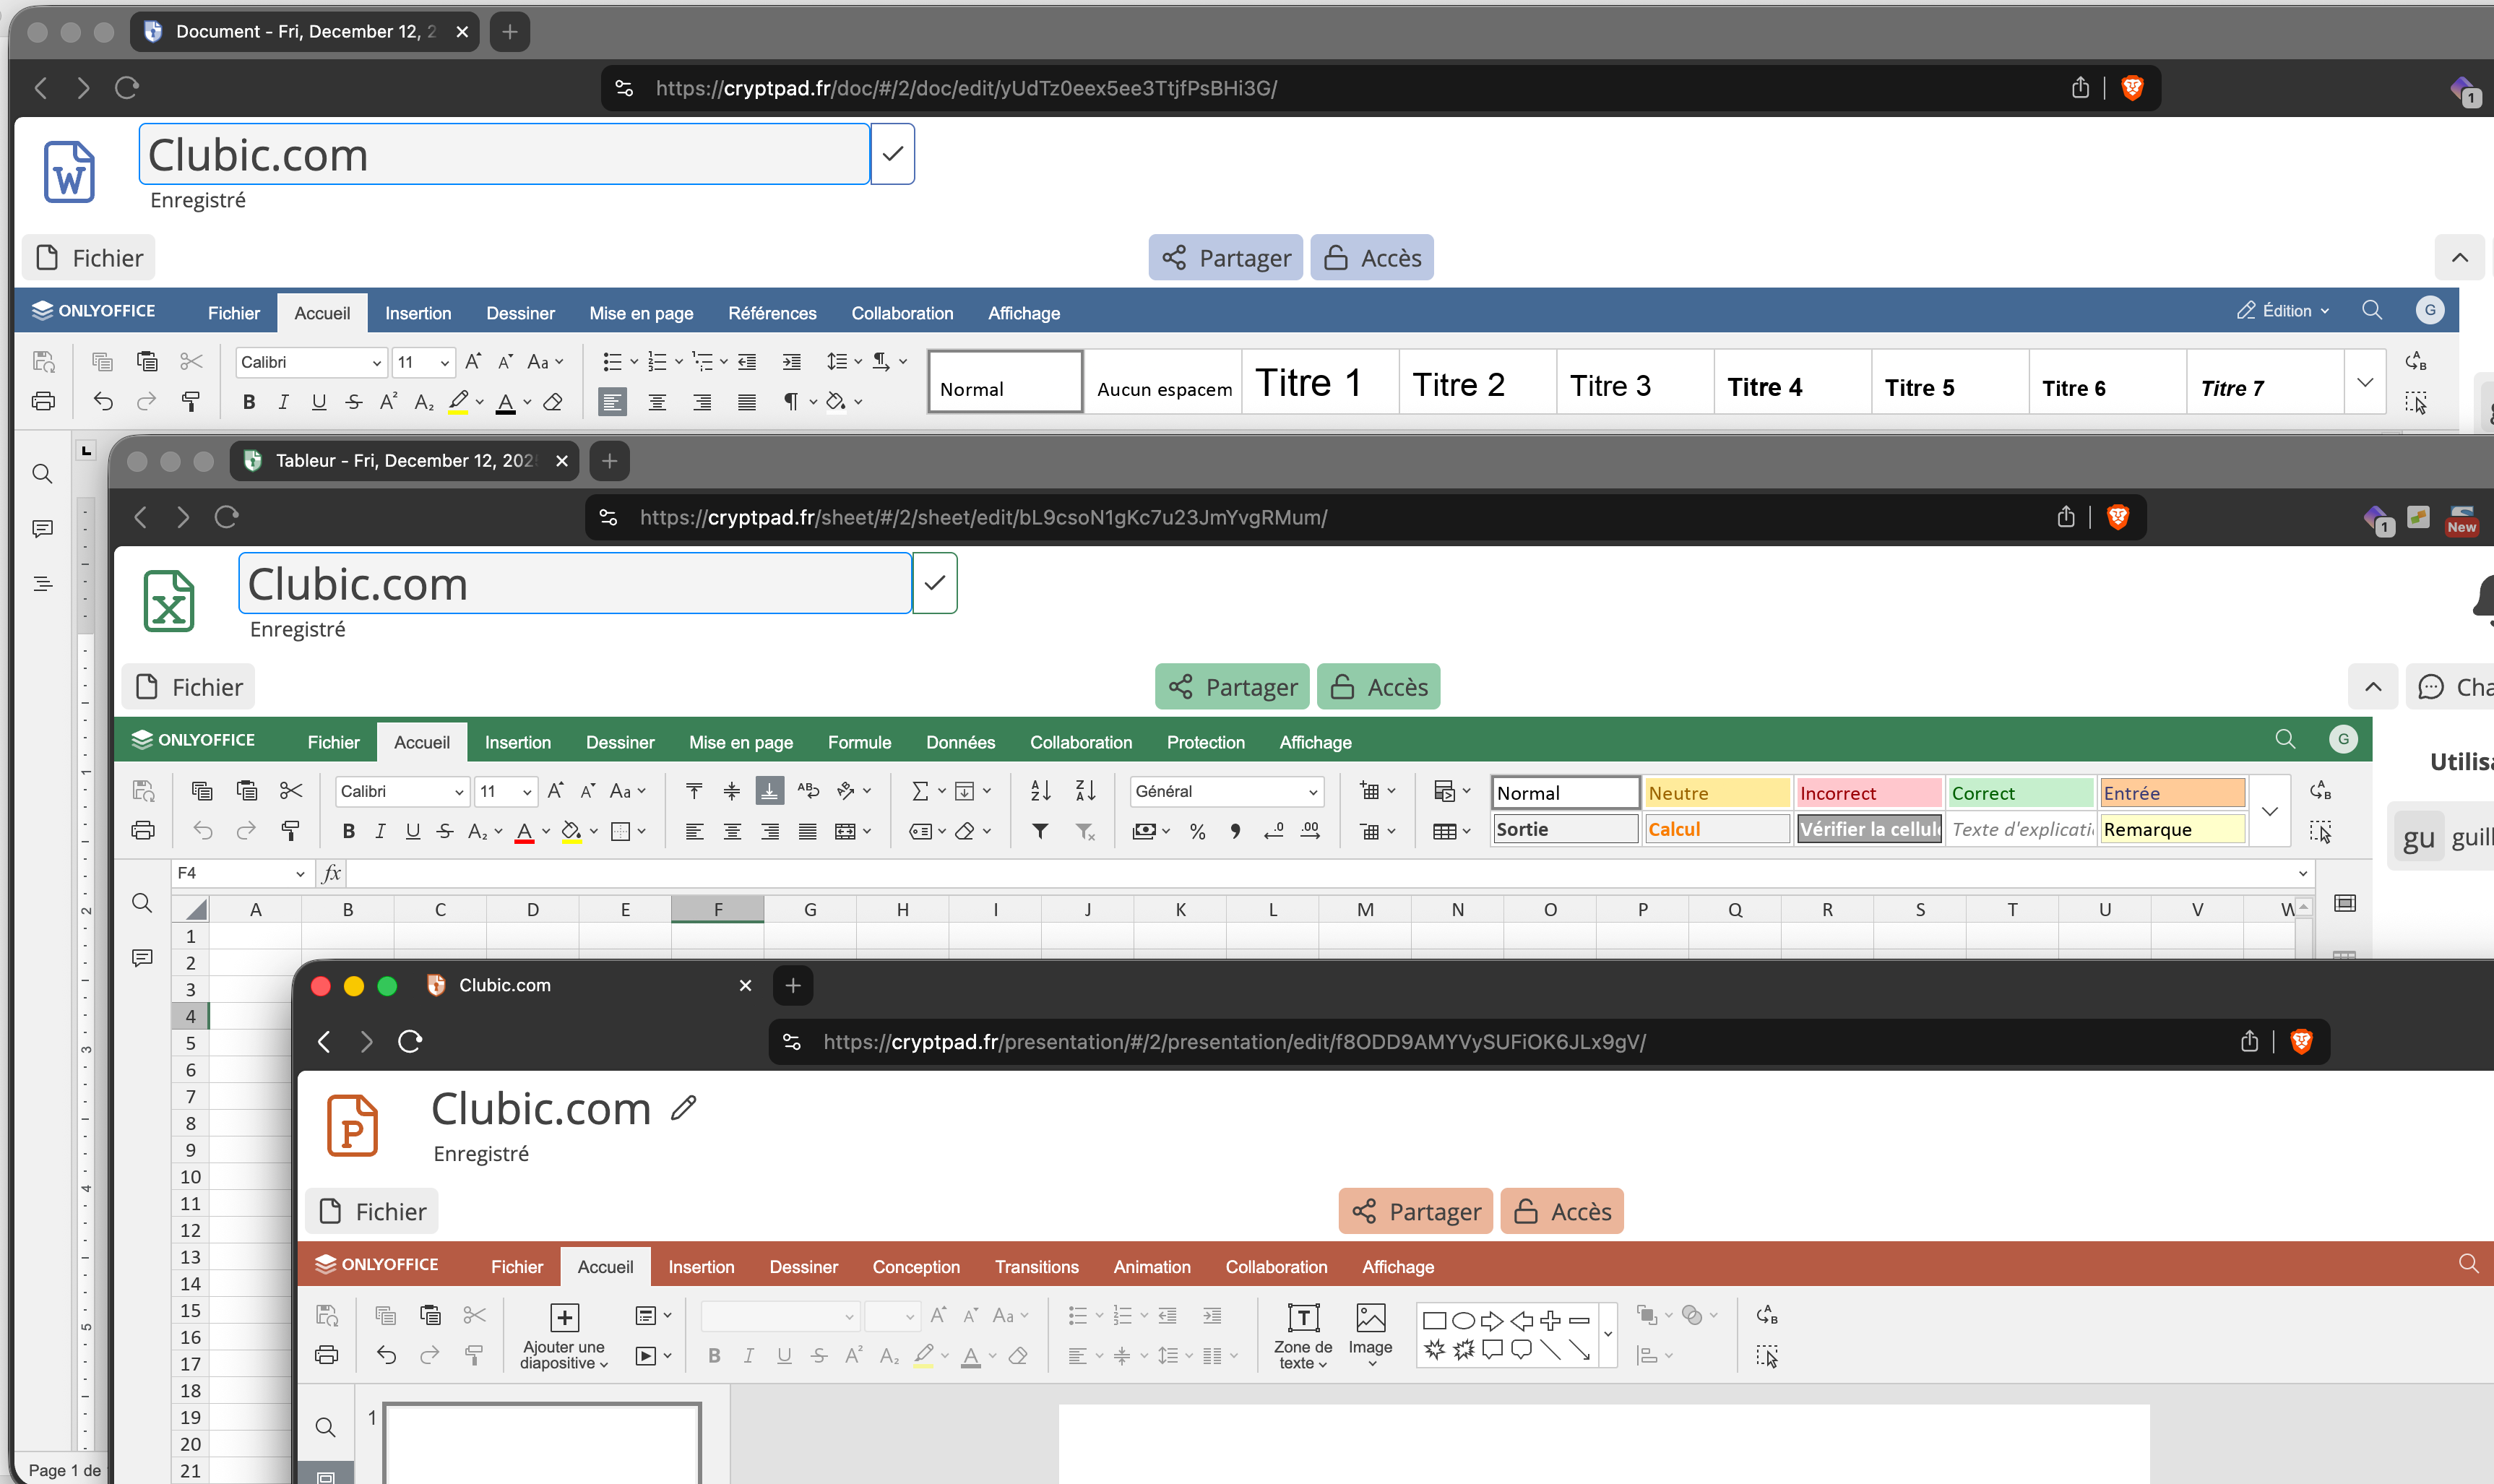This screenshot has width=2494, height=1484.
Task: Click the Image insert icon in presentation toolbar
Action: (1370, 1318)
